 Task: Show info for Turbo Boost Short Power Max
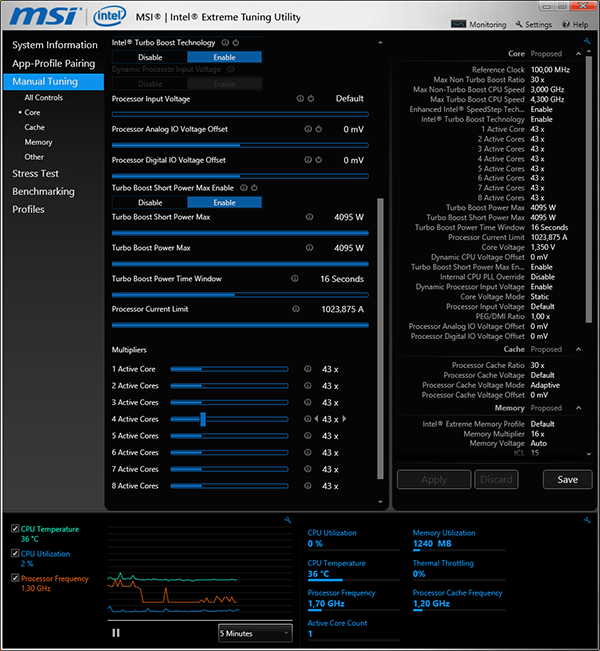(x=309, y=217)
